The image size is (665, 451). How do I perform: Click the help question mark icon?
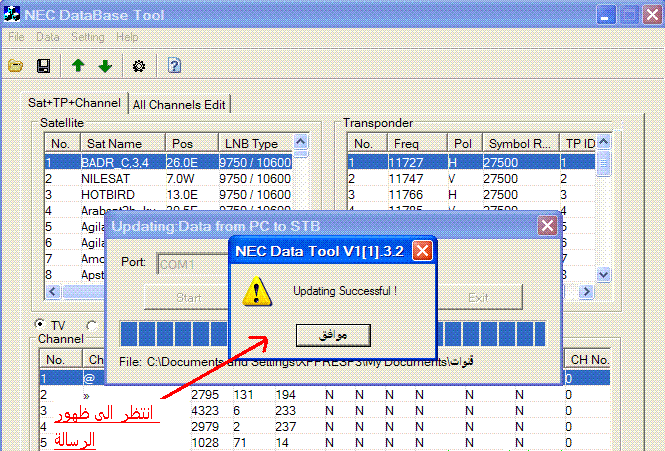coord(174,66)
